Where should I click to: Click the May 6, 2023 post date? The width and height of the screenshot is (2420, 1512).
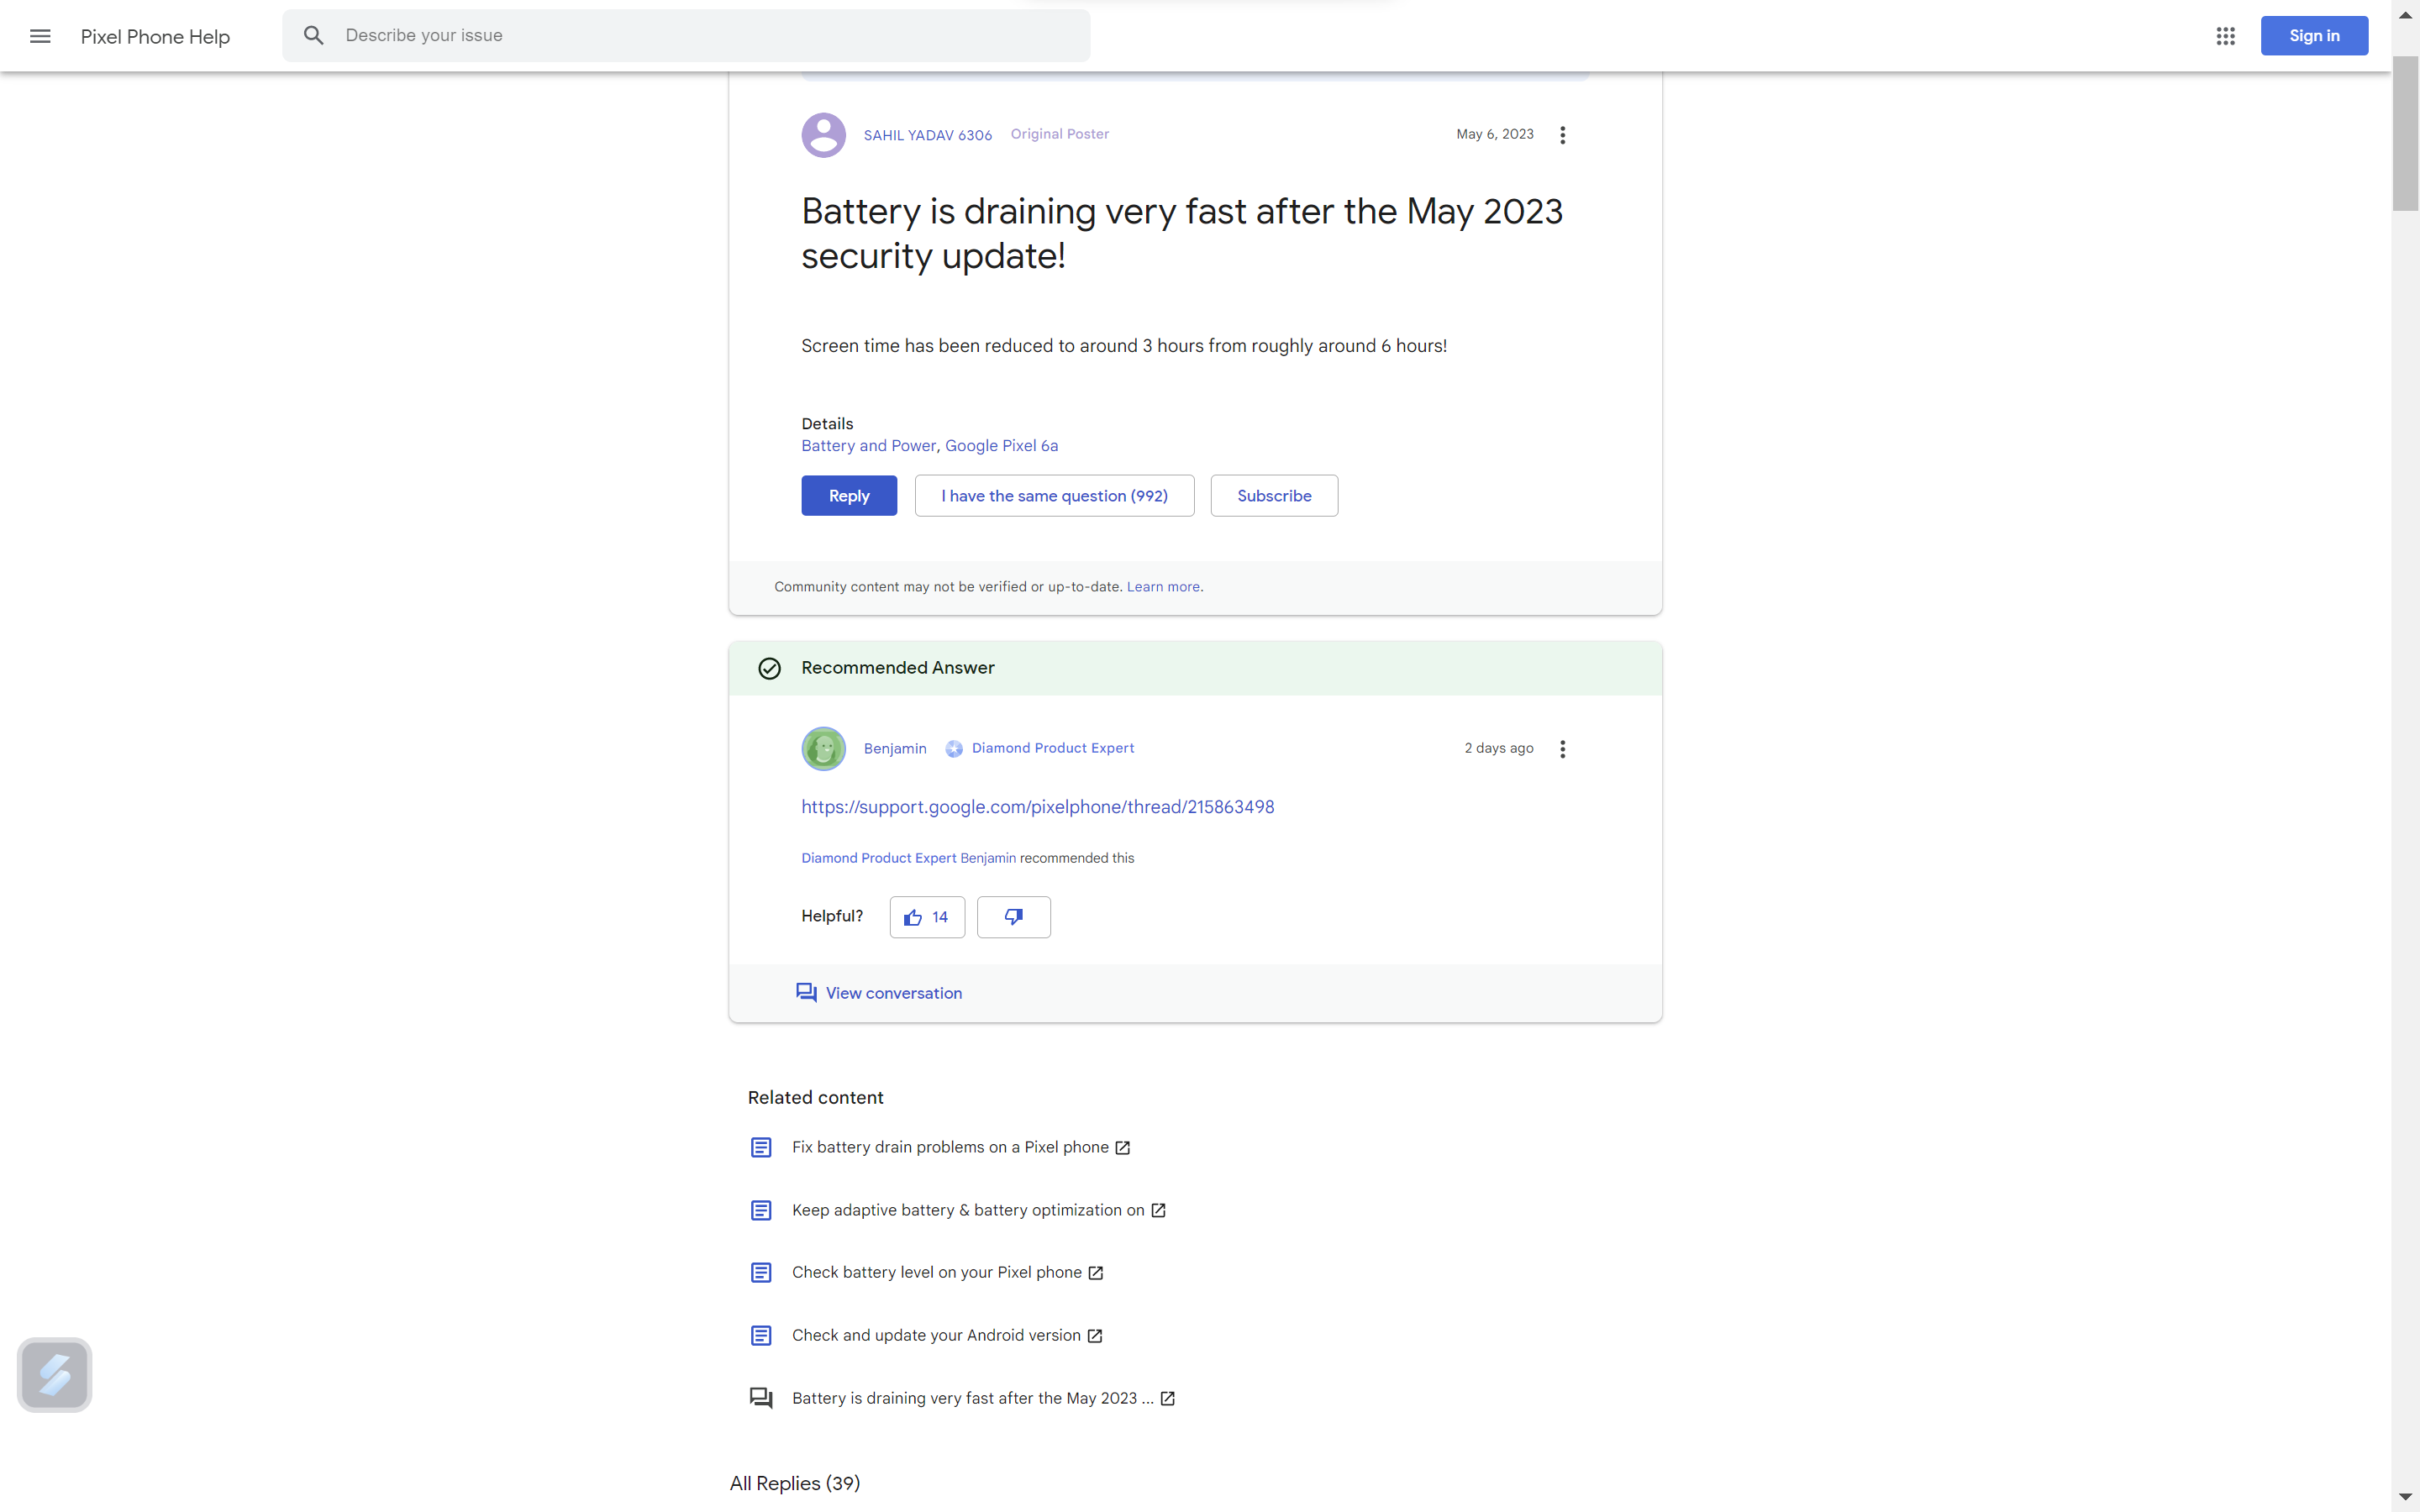coord(1495,134)
